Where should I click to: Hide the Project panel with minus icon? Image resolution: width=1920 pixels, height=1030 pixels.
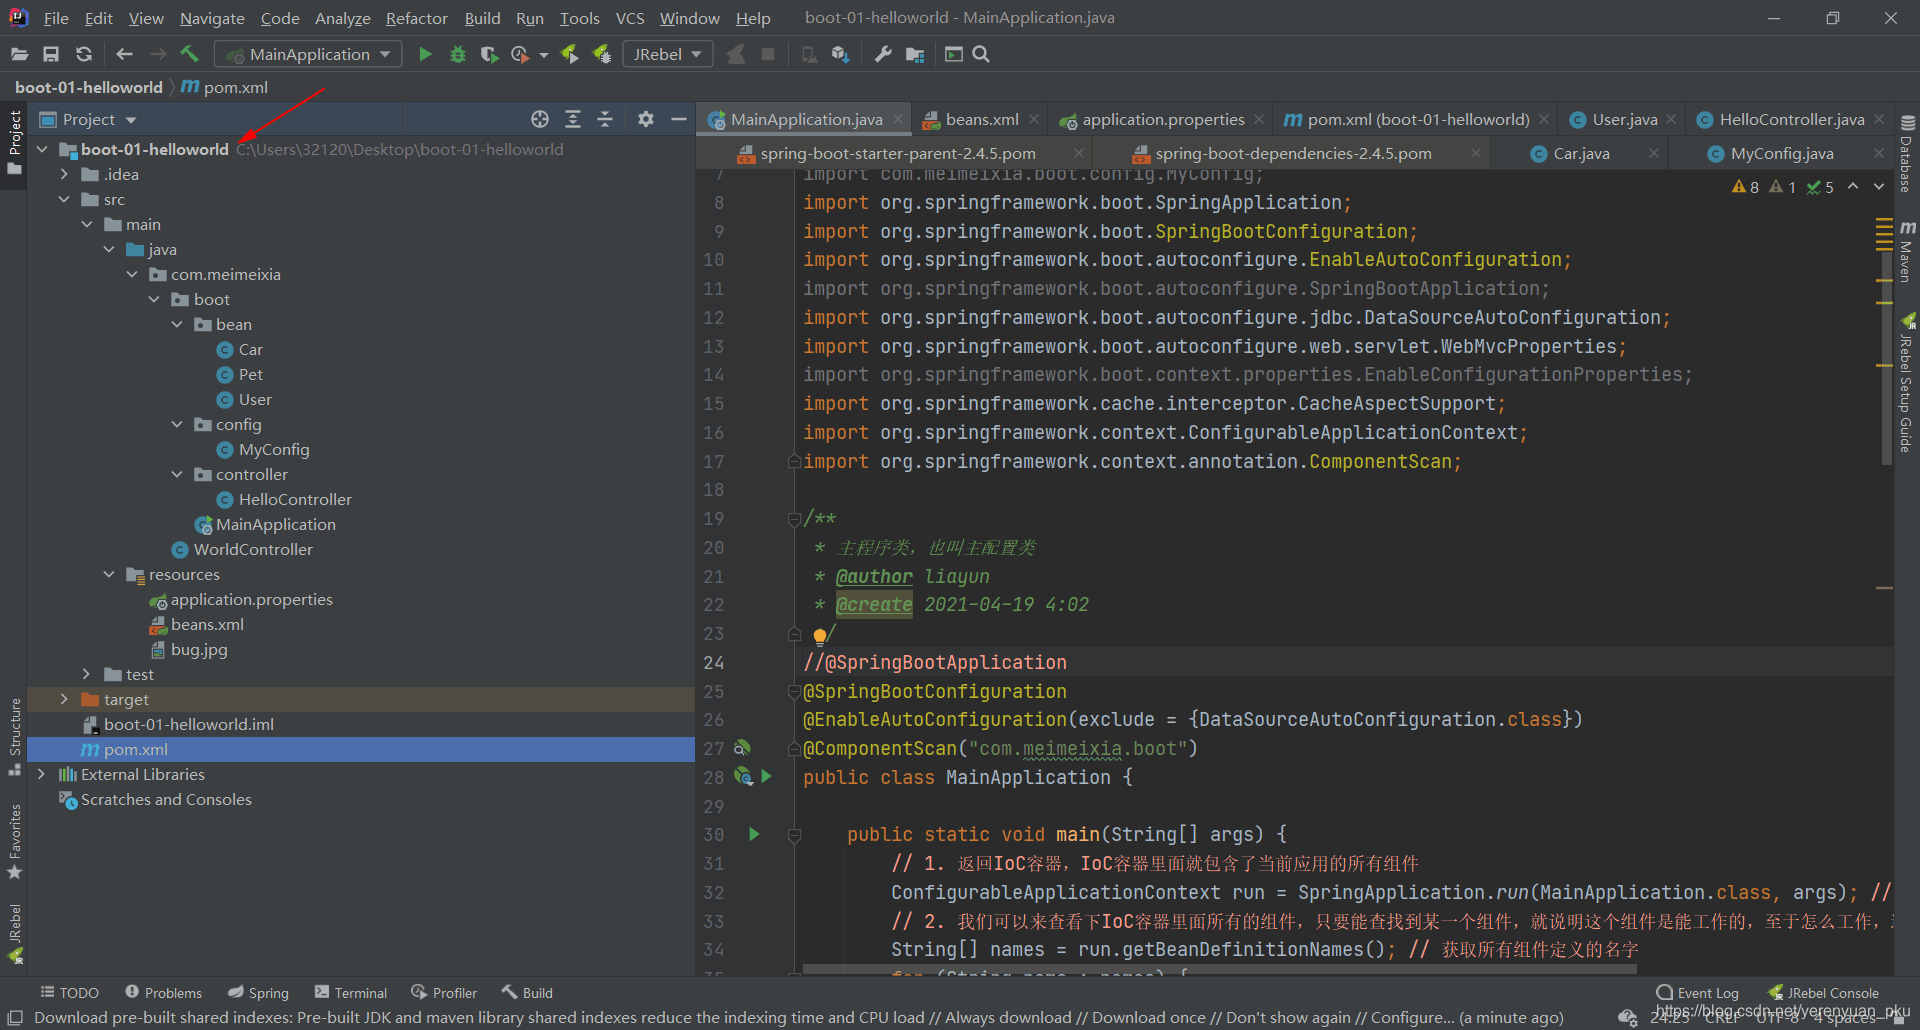[x=678, y=119]
